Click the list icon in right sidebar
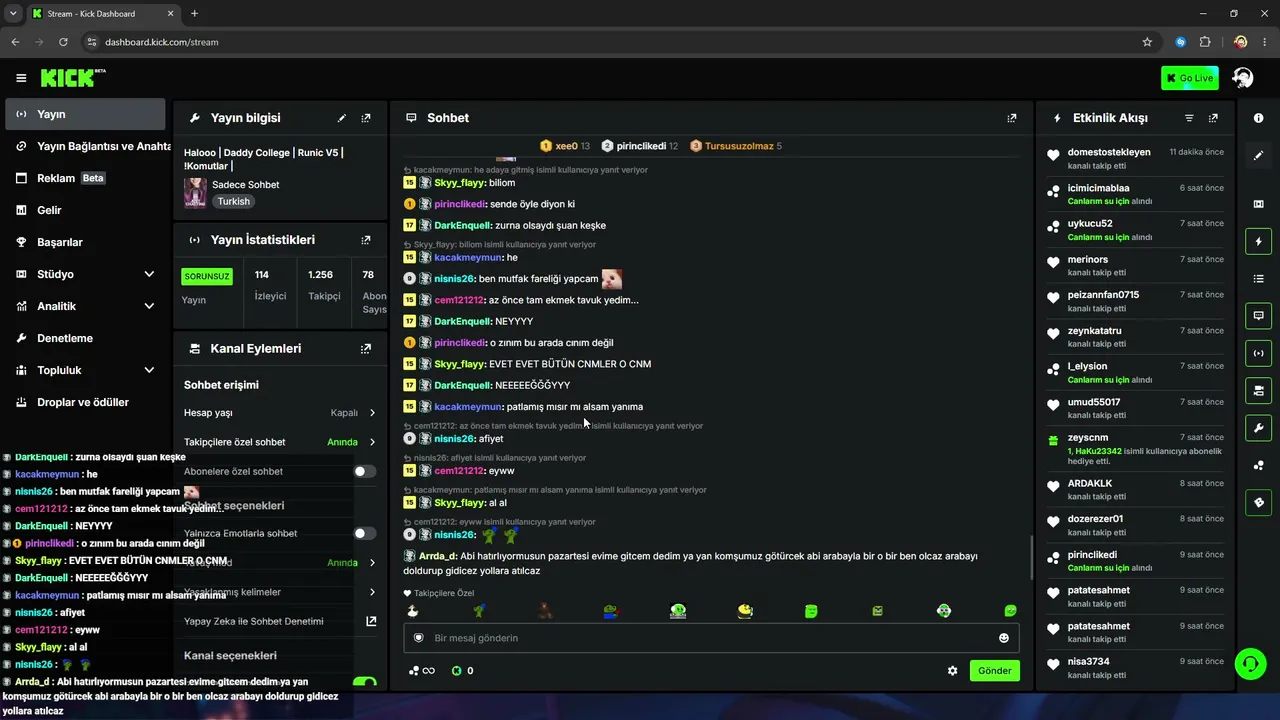 [1258, 278]
